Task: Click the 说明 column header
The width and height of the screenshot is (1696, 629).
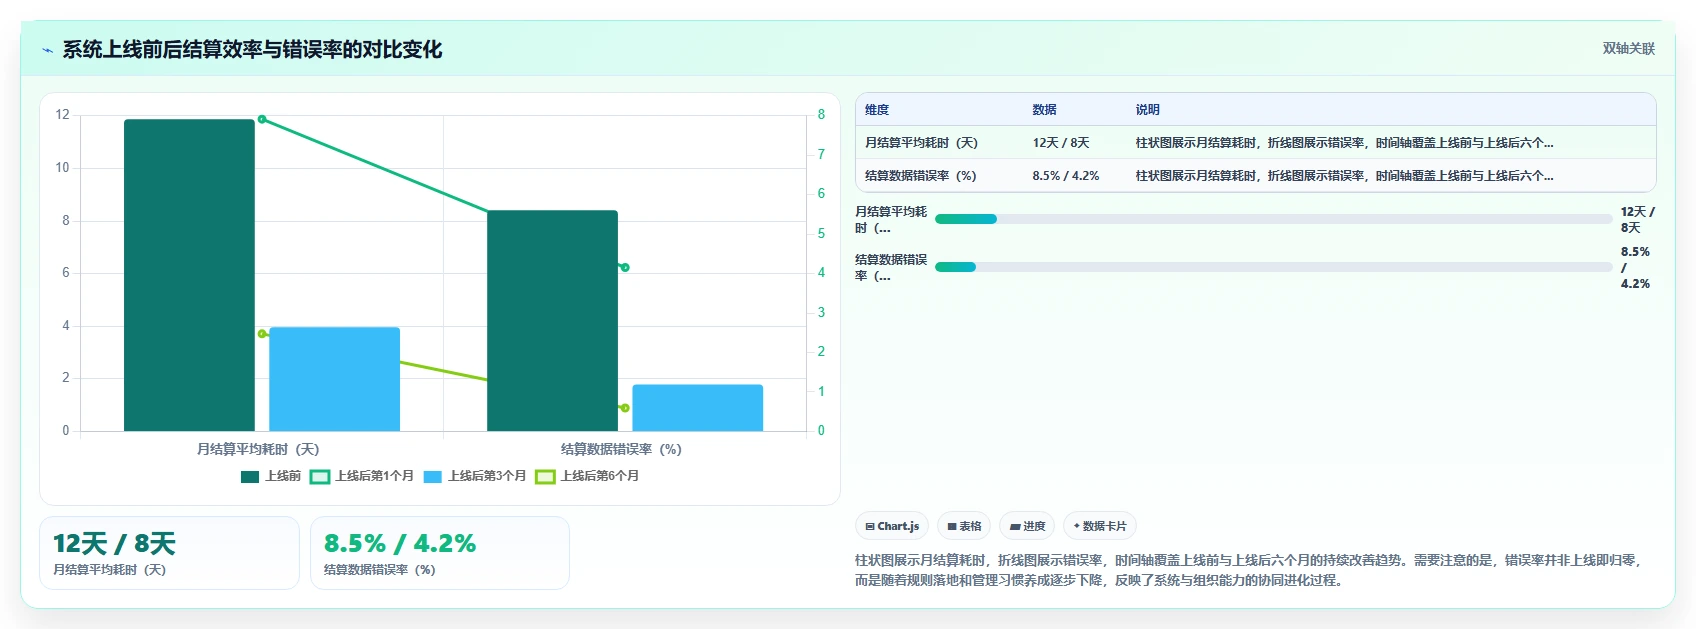Action: click(1147, 110)
